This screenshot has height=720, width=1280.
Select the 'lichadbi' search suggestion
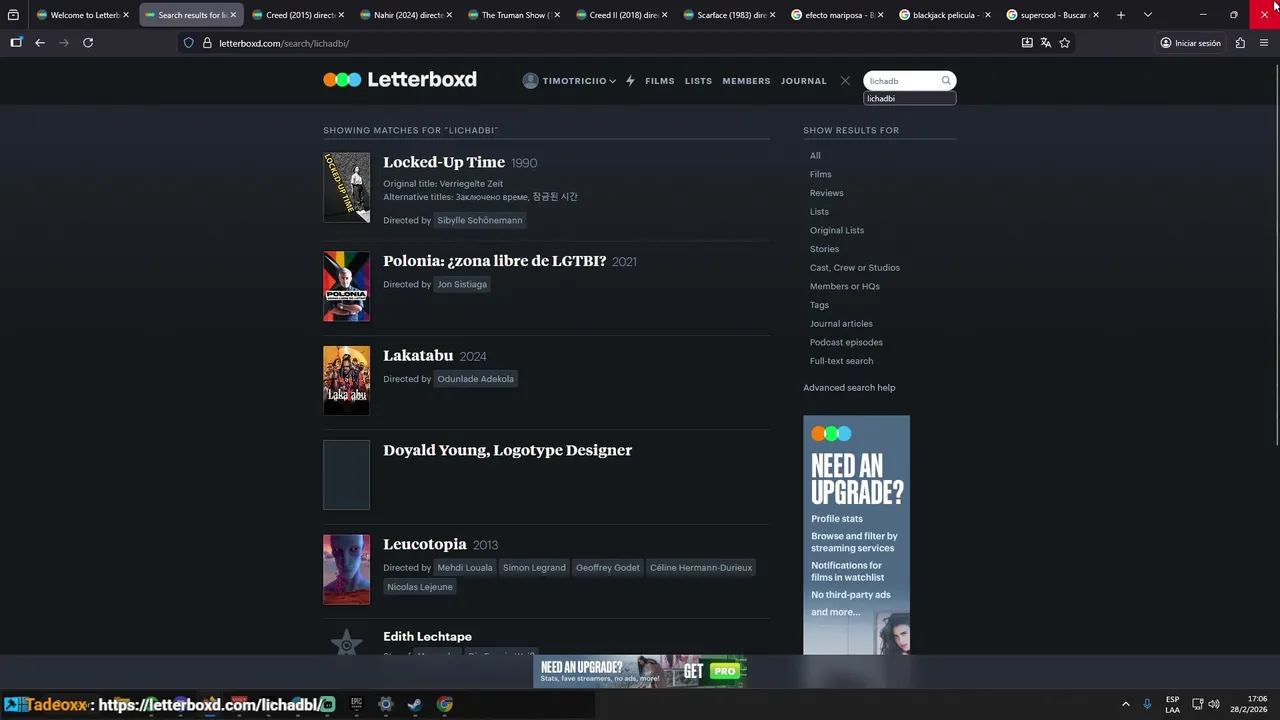click(x=910, y=98)
